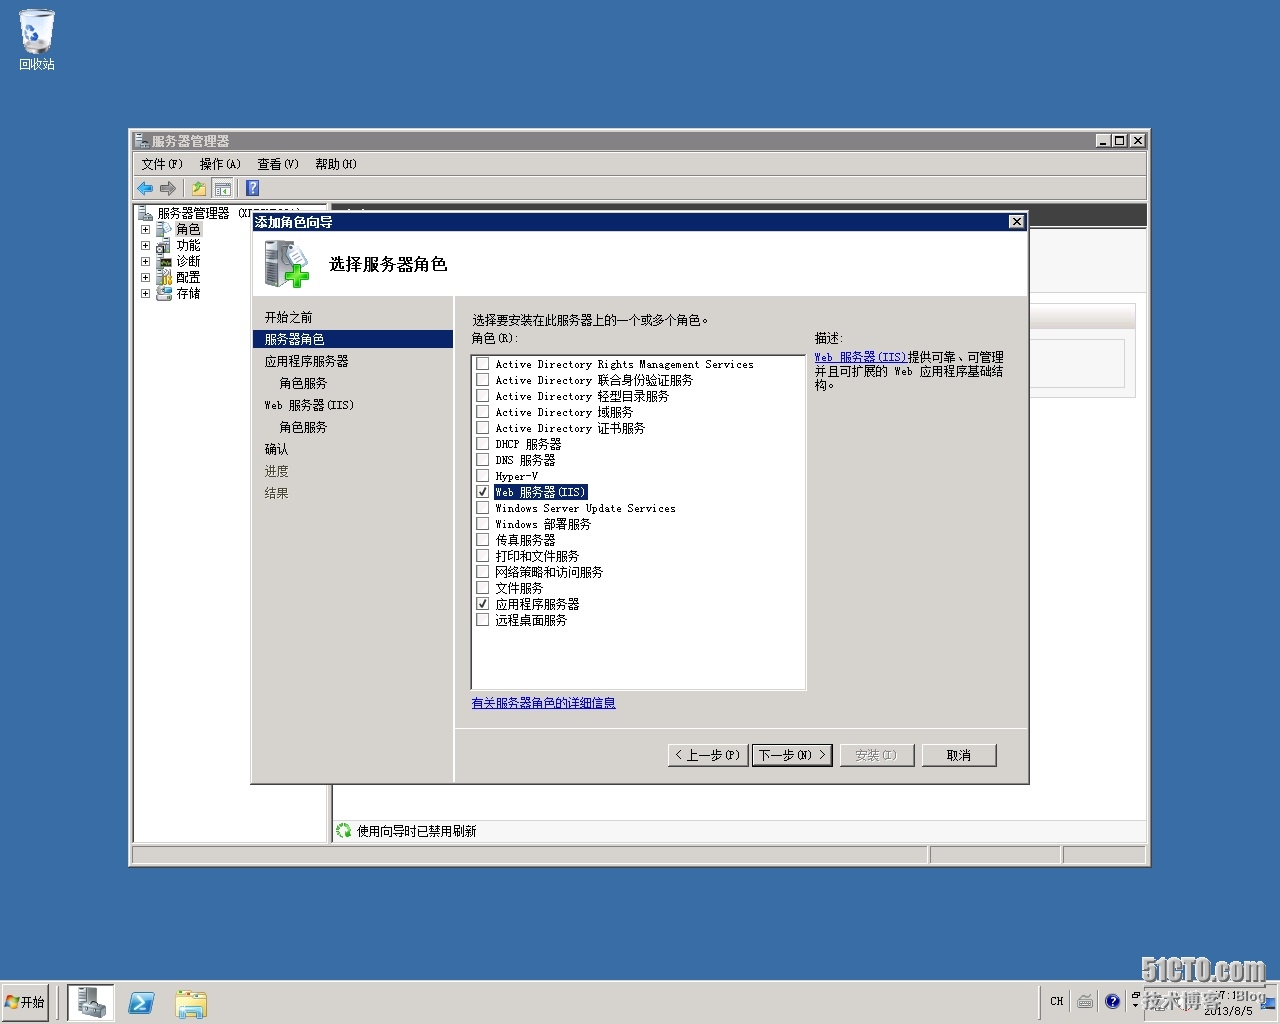The height and width of the screenshot is (1024, 1280).
Task: Click the 诊断 diagnostics icon in the tree
Action: 164,261
